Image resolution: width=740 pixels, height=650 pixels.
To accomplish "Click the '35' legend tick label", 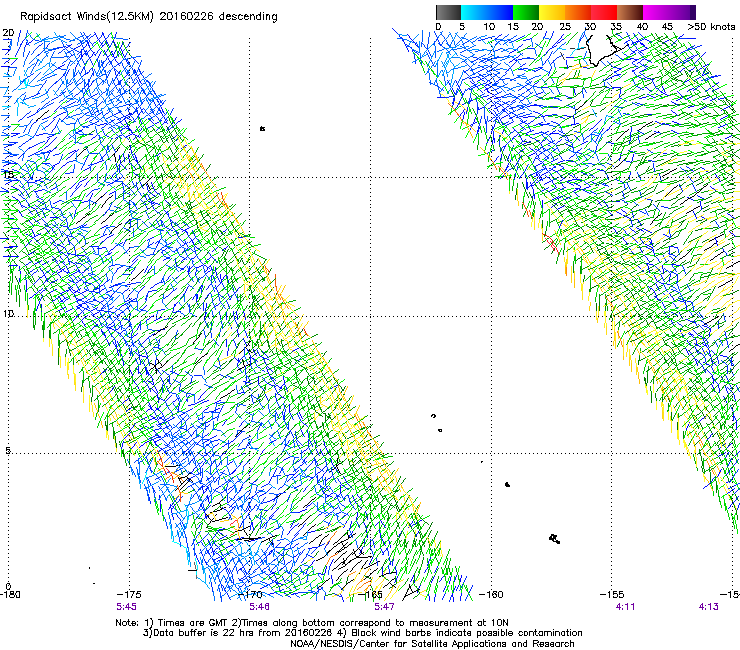I will tap(616, 26).
